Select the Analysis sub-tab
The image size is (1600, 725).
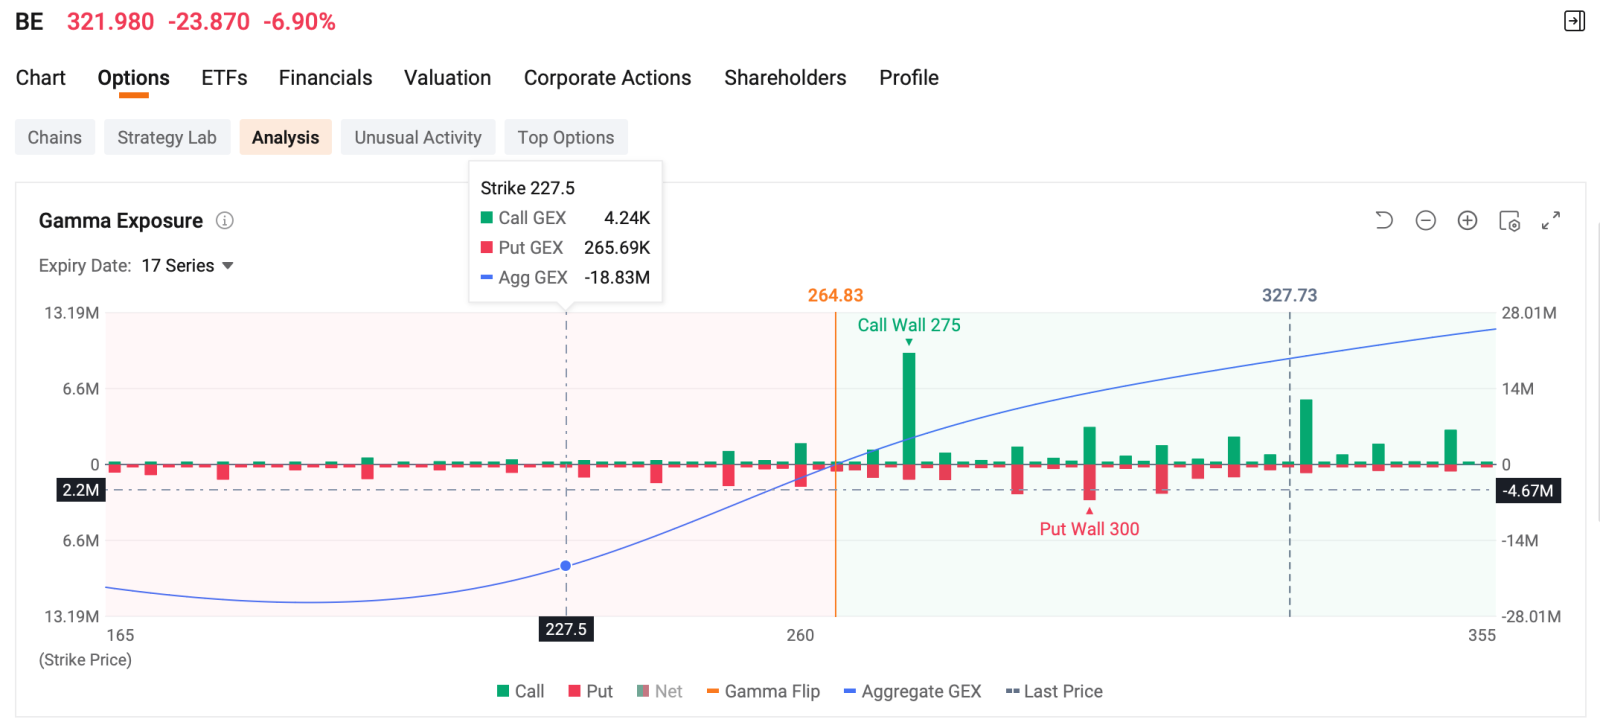point(285,137)
